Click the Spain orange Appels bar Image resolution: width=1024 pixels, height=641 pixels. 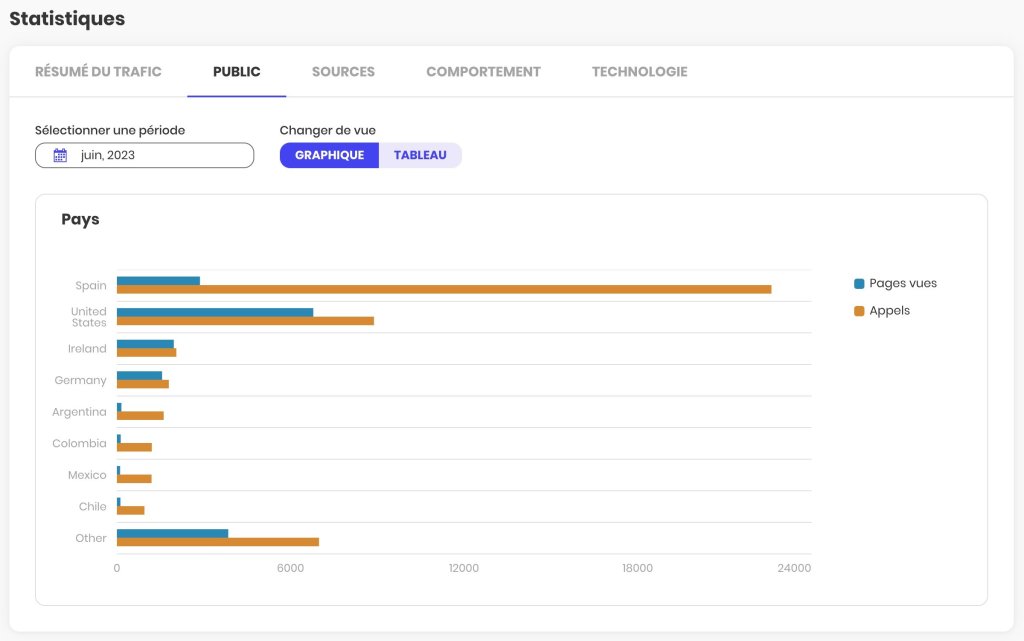444,289
